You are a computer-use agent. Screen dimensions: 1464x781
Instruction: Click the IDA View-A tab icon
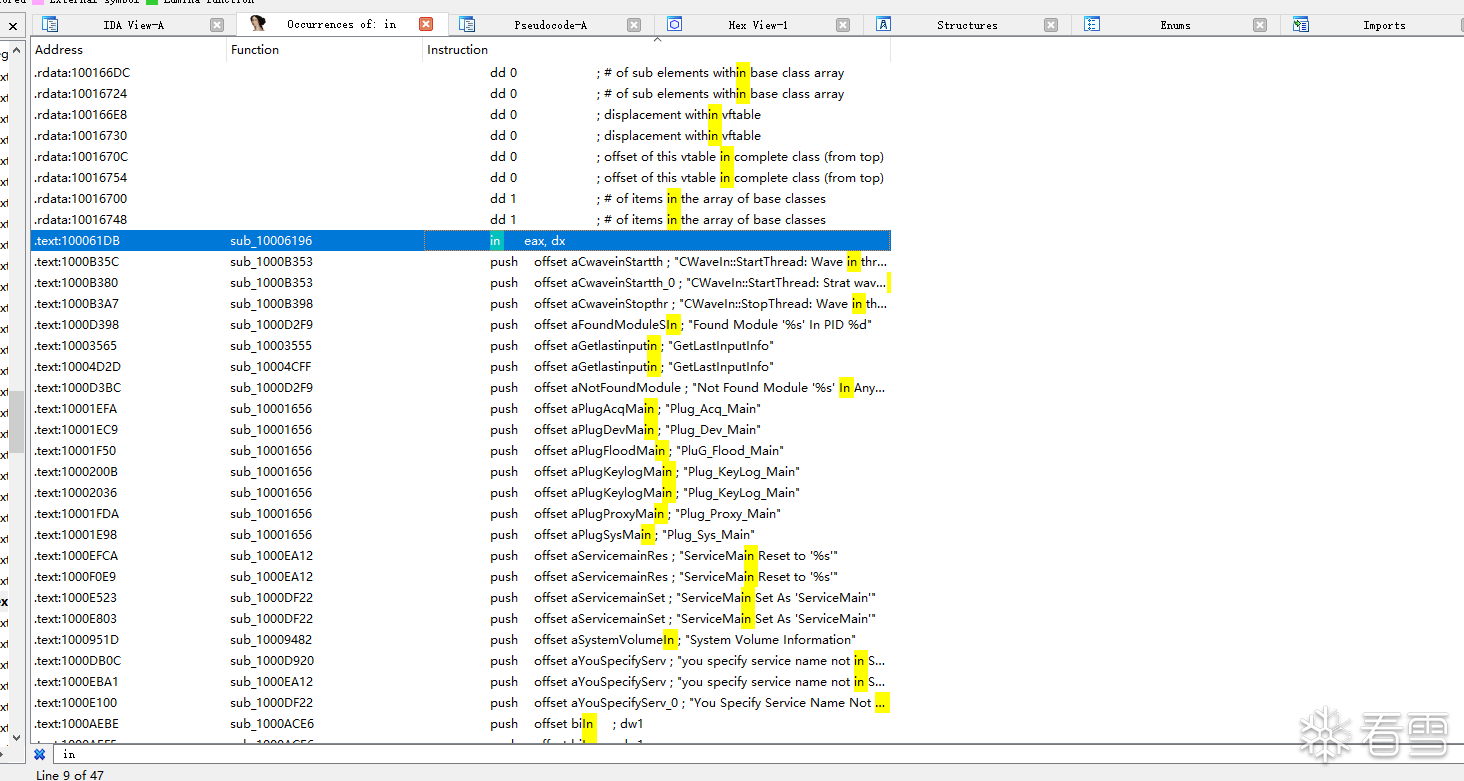pyautogui.click(x=51, y=25)
